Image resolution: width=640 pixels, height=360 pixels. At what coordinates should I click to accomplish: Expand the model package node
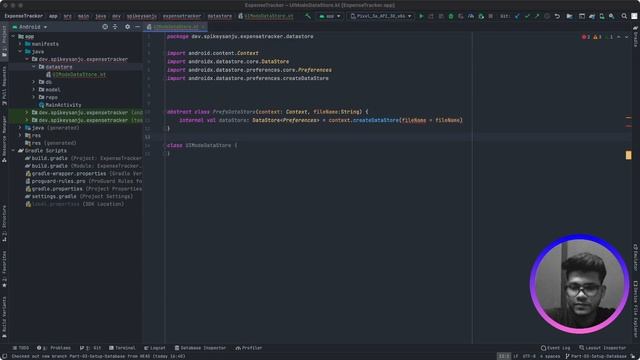[x=34, y=90]
